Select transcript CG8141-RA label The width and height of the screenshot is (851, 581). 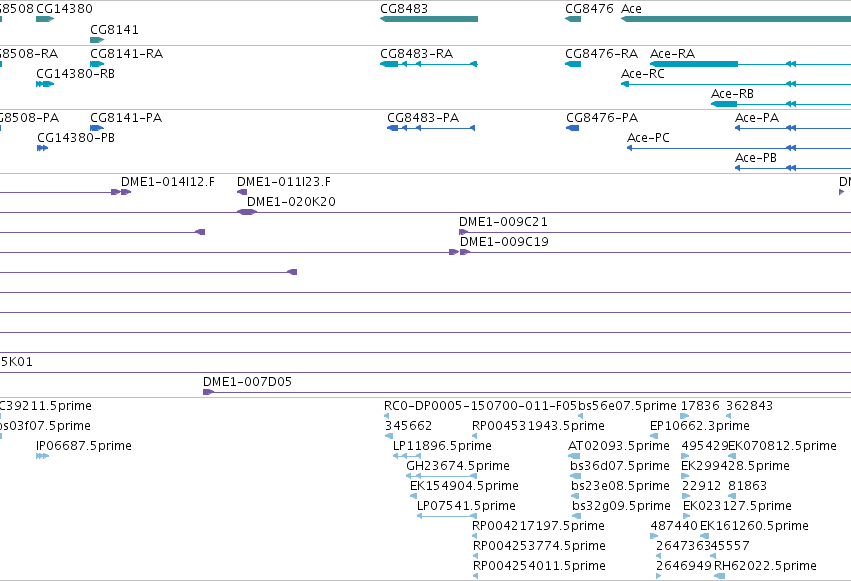coord(126,54)
